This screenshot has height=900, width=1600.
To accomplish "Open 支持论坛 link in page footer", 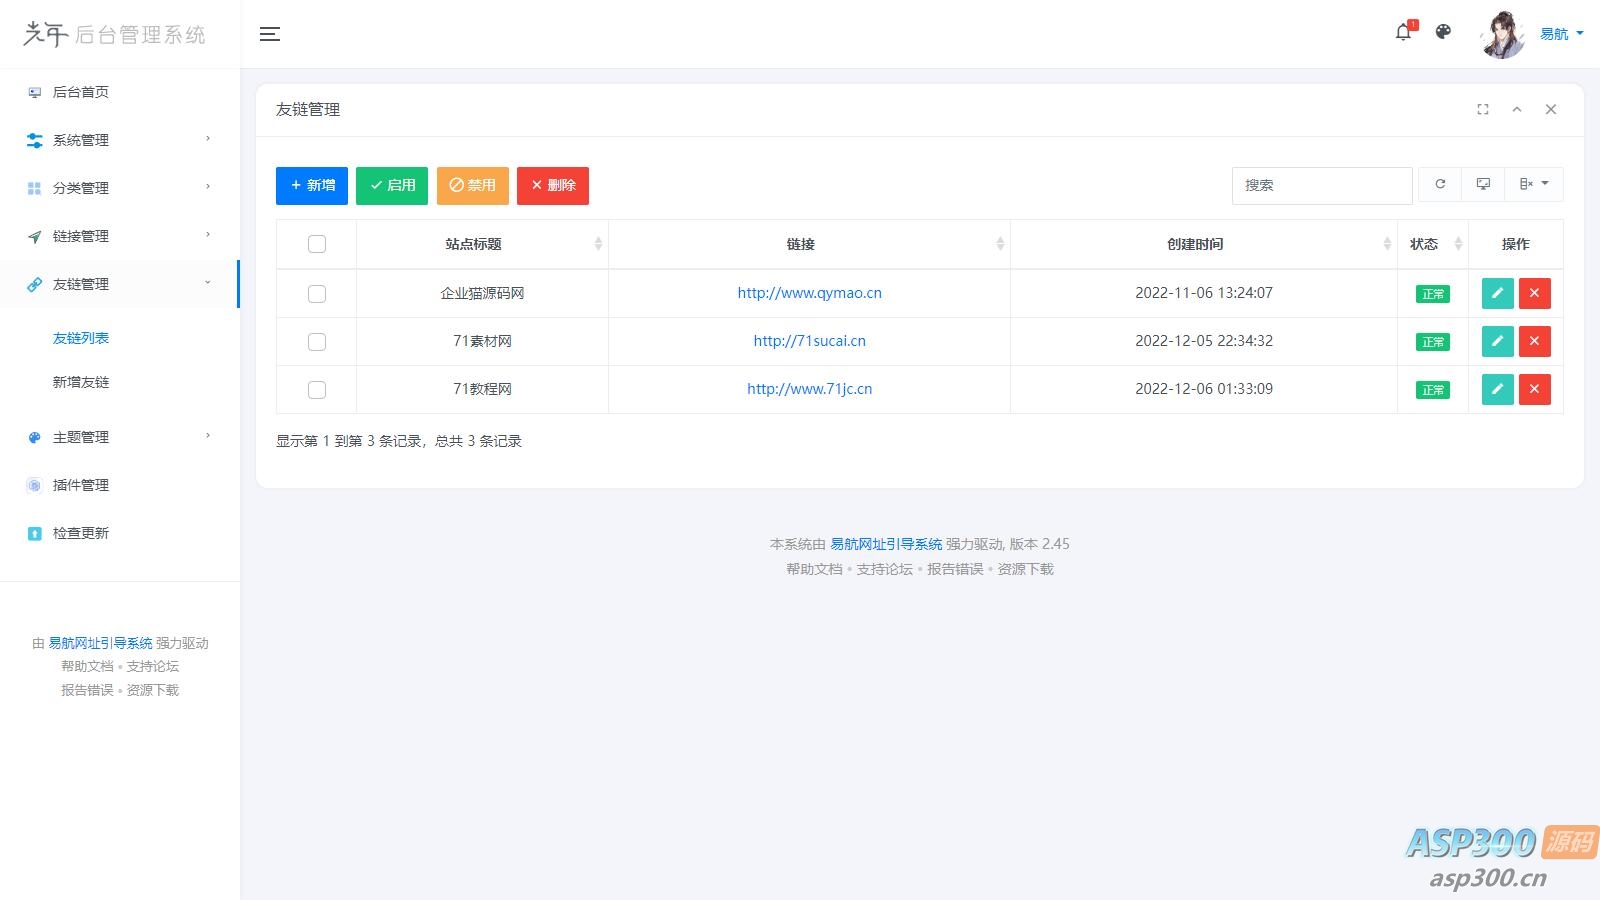I will (885, 569).
